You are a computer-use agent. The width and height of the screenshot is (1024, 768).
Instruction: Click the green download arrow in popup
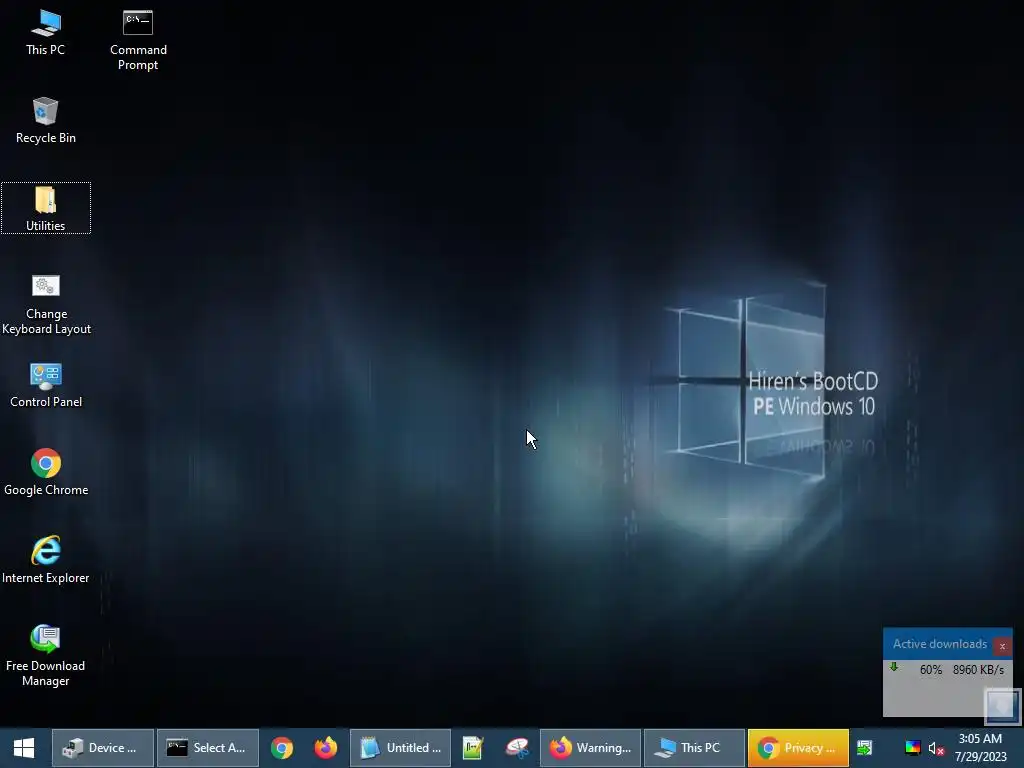coord(894,667)
